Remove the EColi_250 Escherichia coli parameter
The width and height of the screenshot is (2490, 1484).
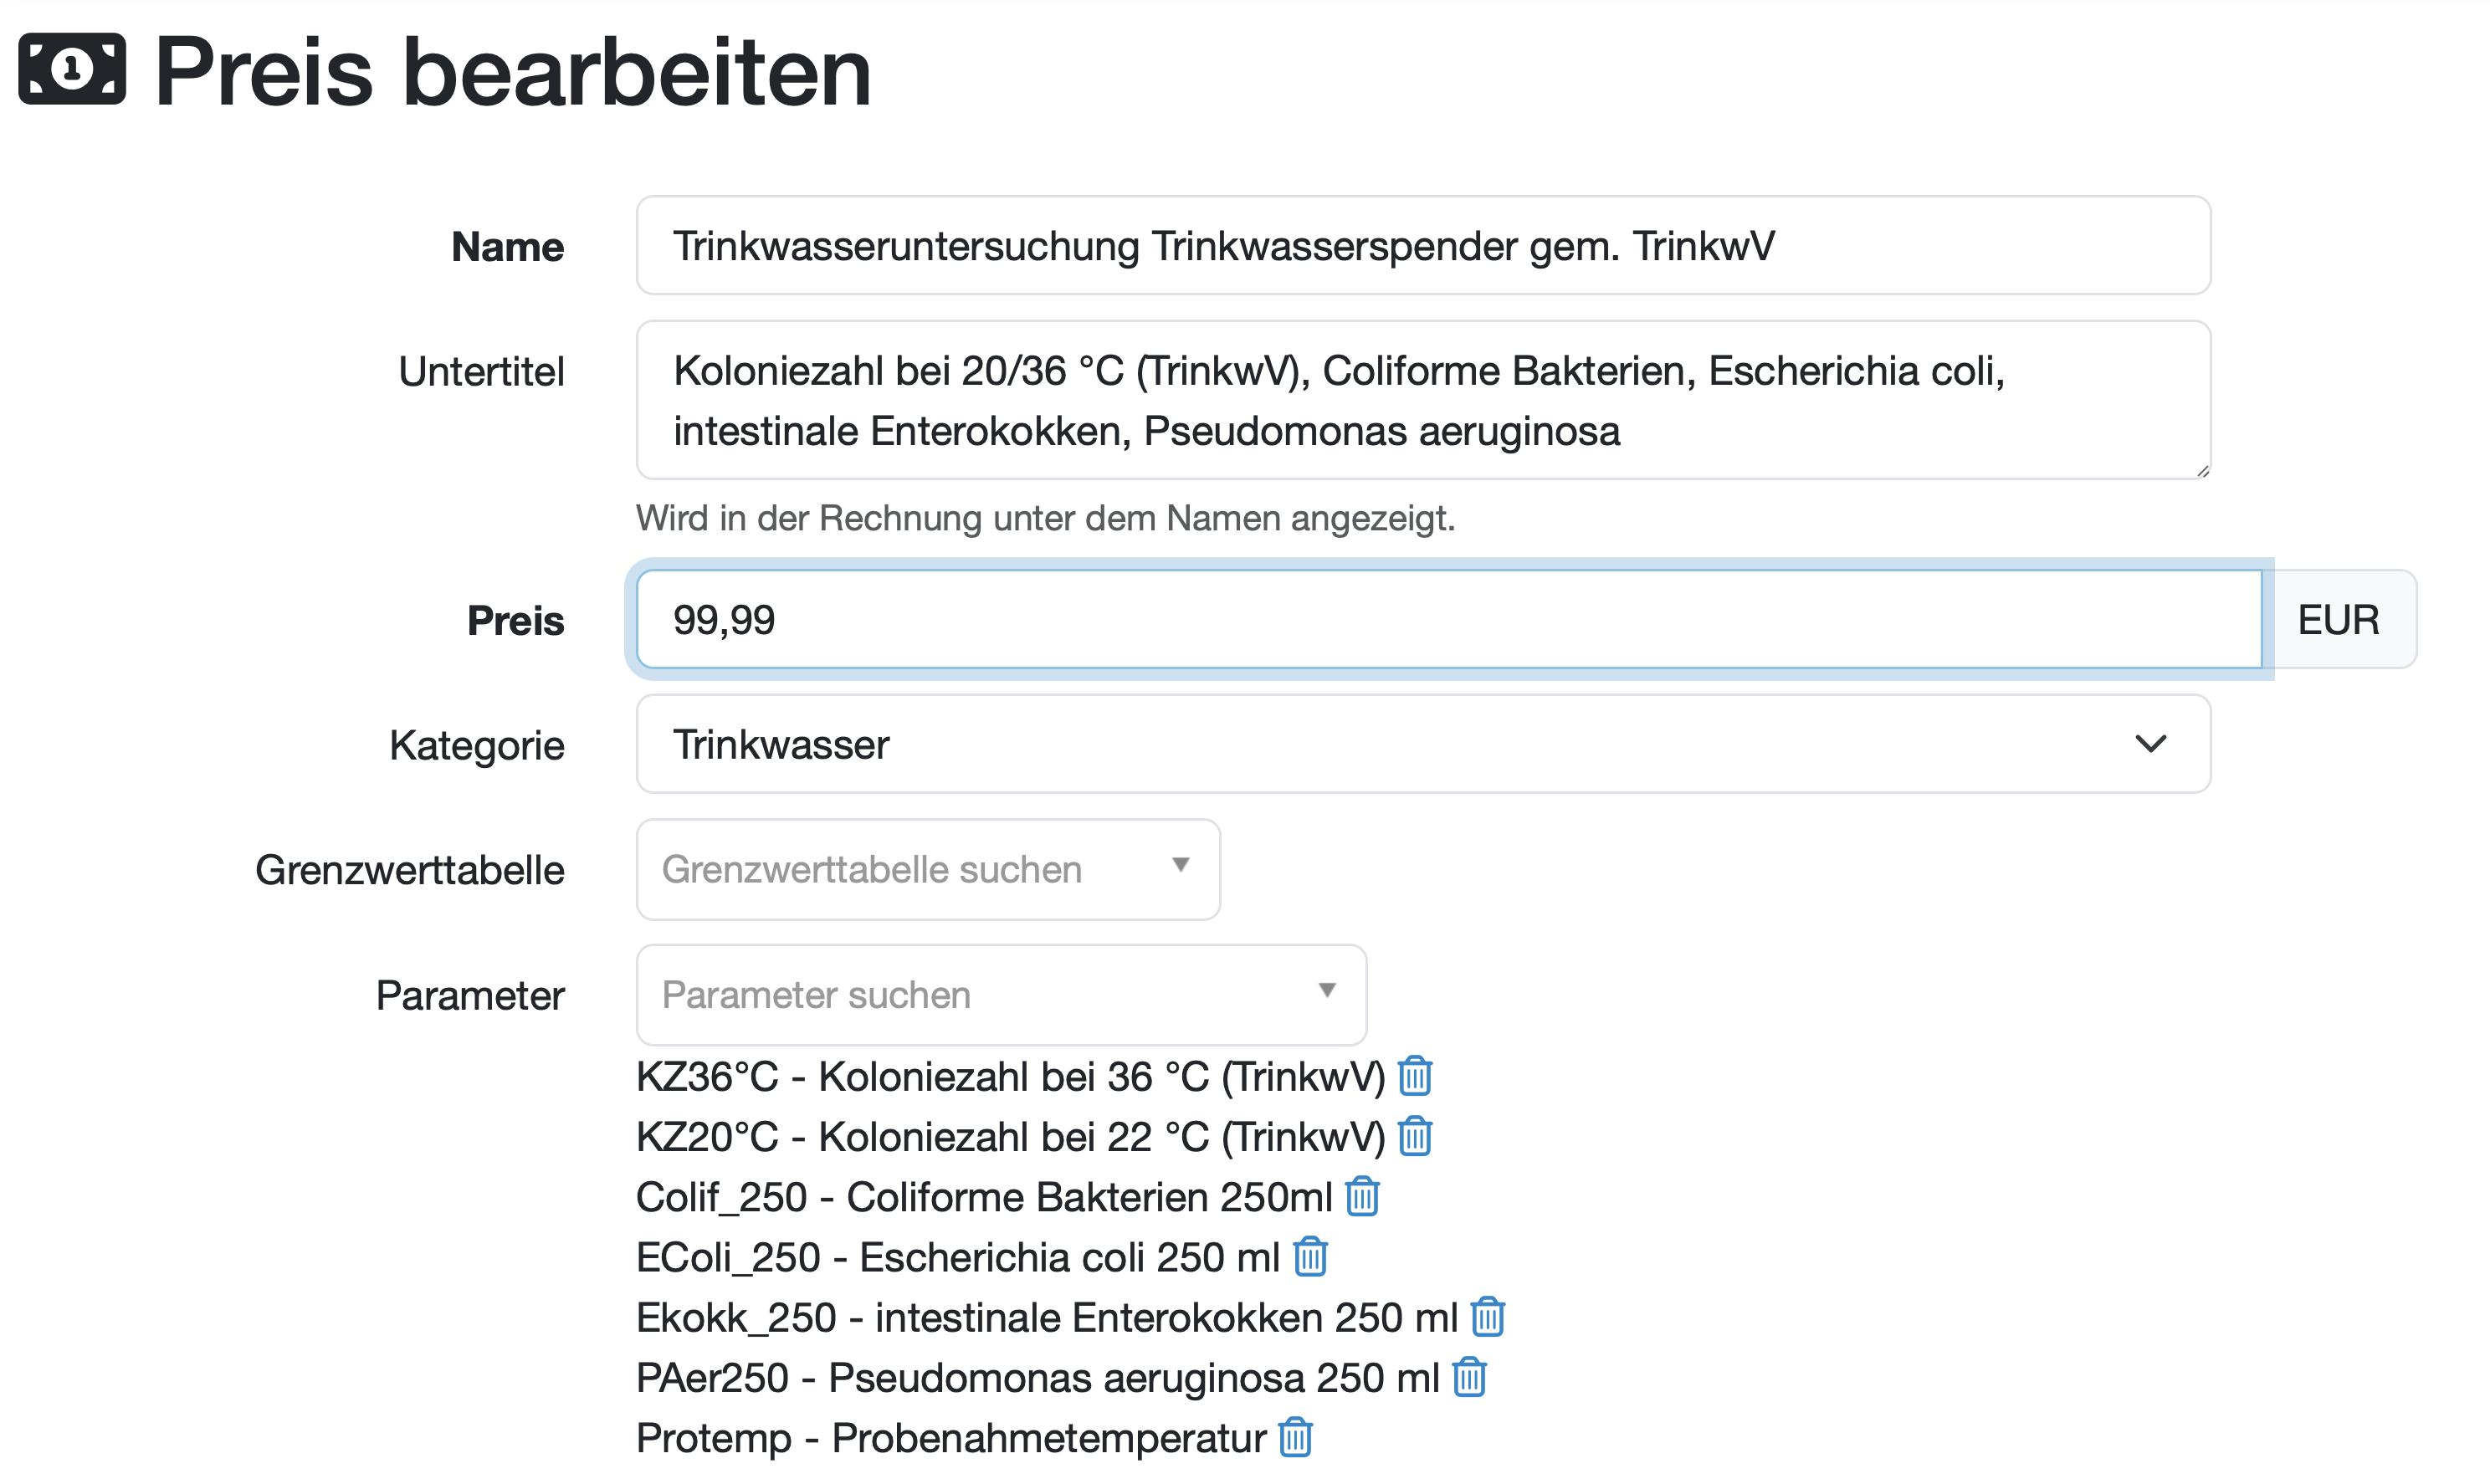point(1310,1257)
